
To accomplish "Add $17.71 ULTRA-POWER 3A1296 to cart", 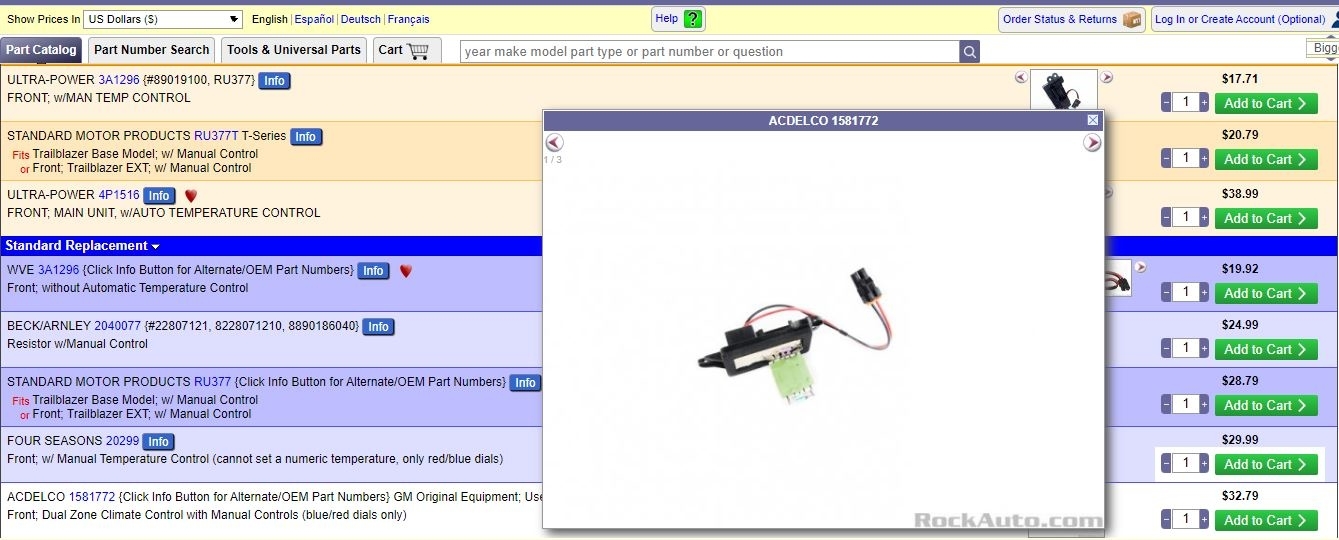I will coord(1266,103).
